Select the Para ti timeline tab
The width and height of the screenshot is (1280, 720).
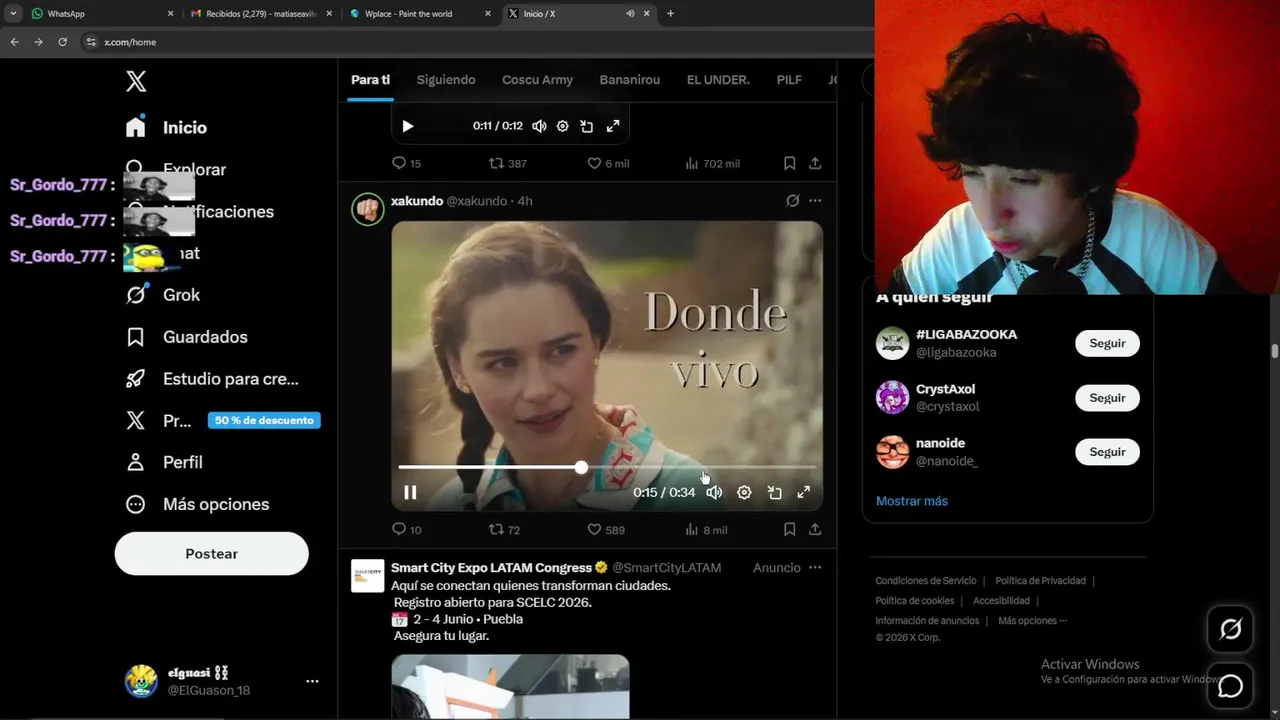pos(370,80)
